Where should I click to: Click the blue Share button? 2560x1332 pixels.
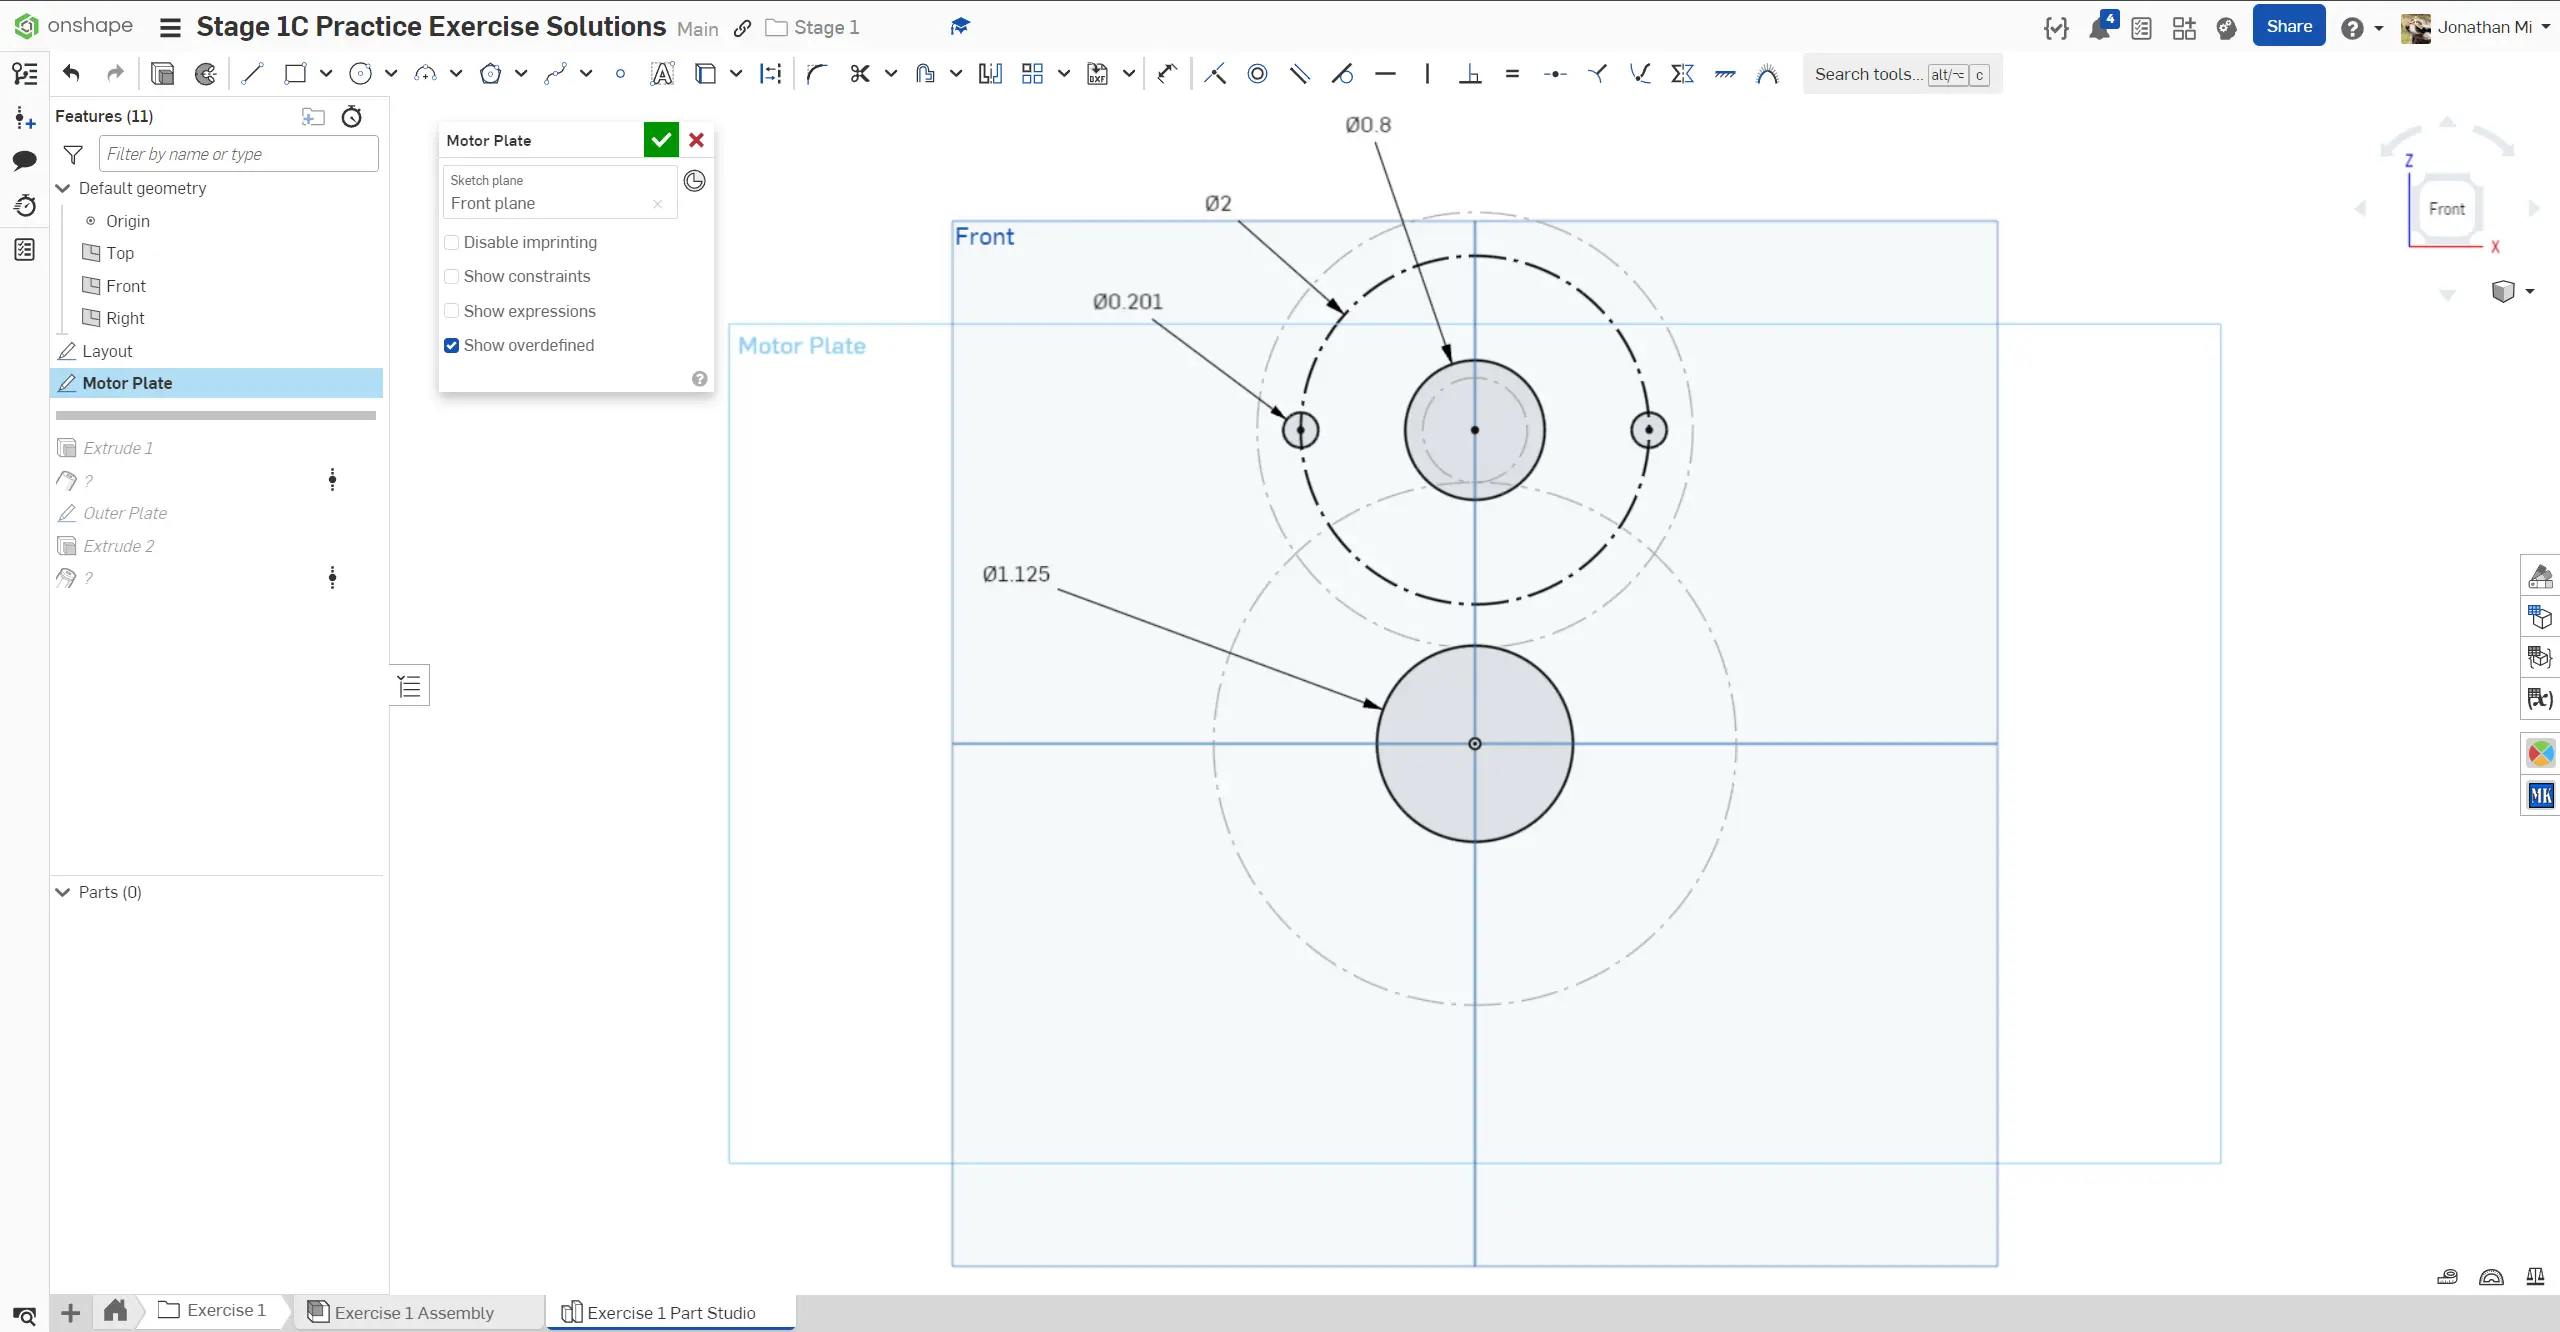(x=2288, y=27)
